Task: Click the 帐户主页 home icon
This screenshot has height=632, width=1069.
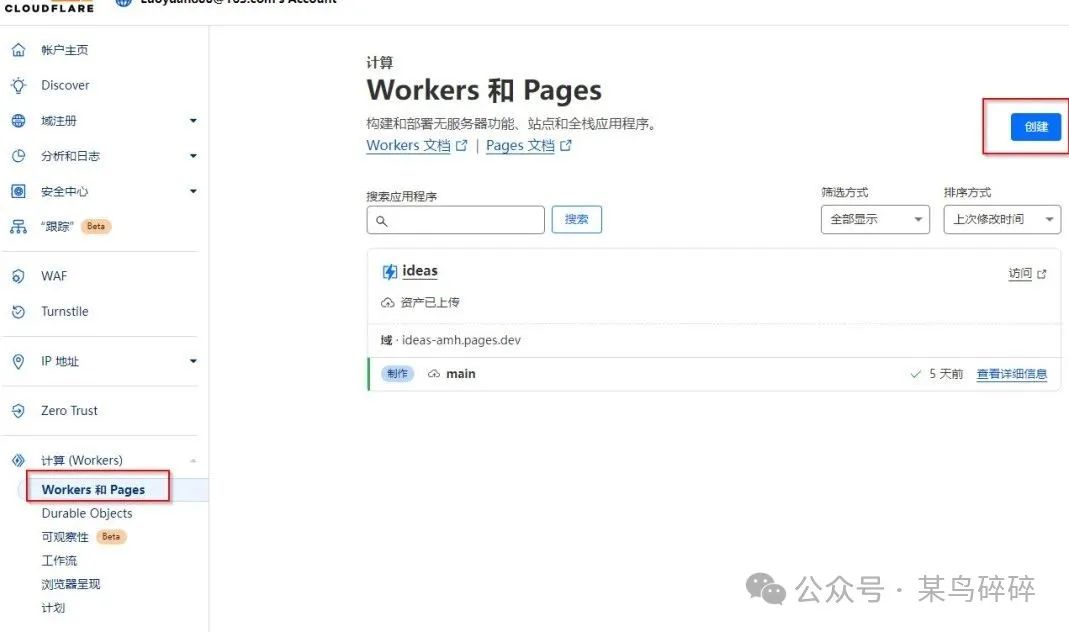Action: pyautogui.click(x=18, y=50)
